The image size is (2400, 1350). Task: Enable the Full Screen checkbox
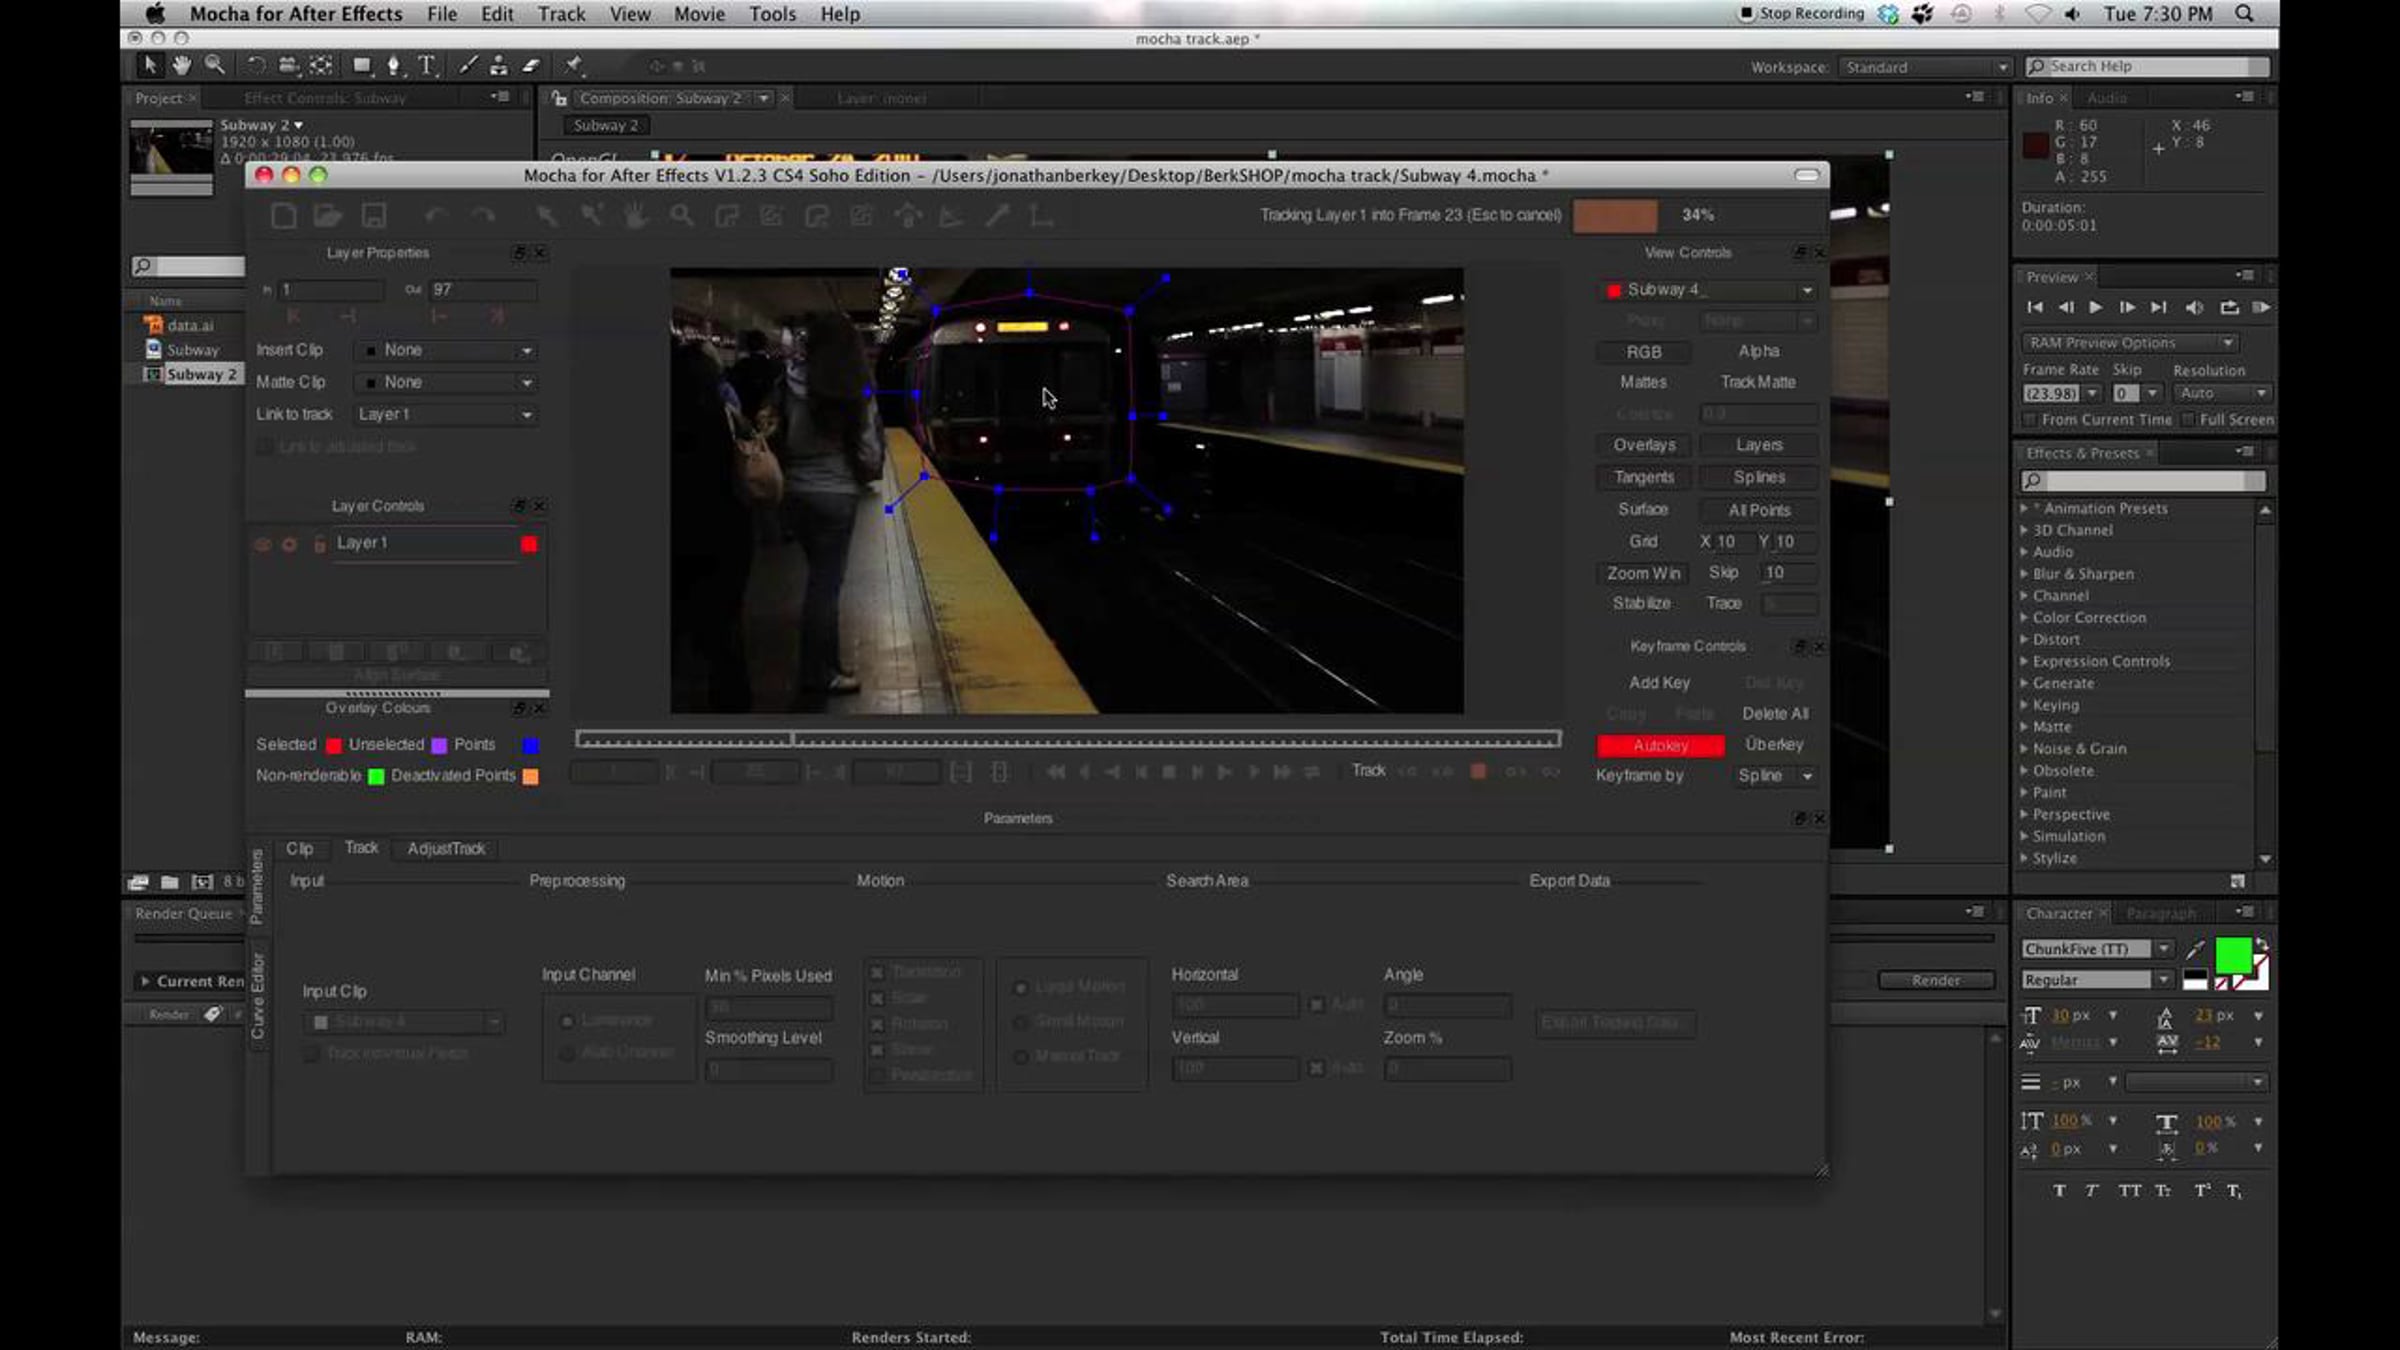click(x=2188, y=420)
